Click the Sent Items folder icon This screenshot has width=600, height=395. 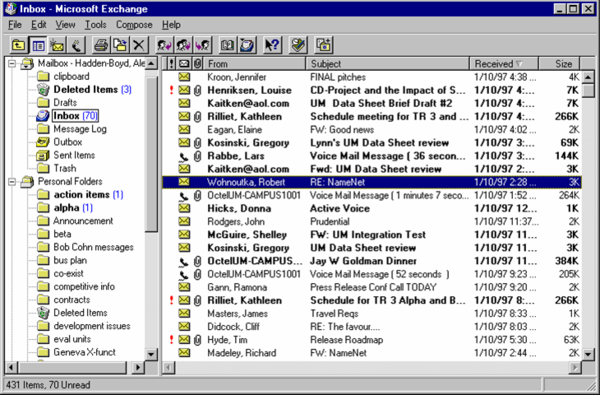coord(43,155)
